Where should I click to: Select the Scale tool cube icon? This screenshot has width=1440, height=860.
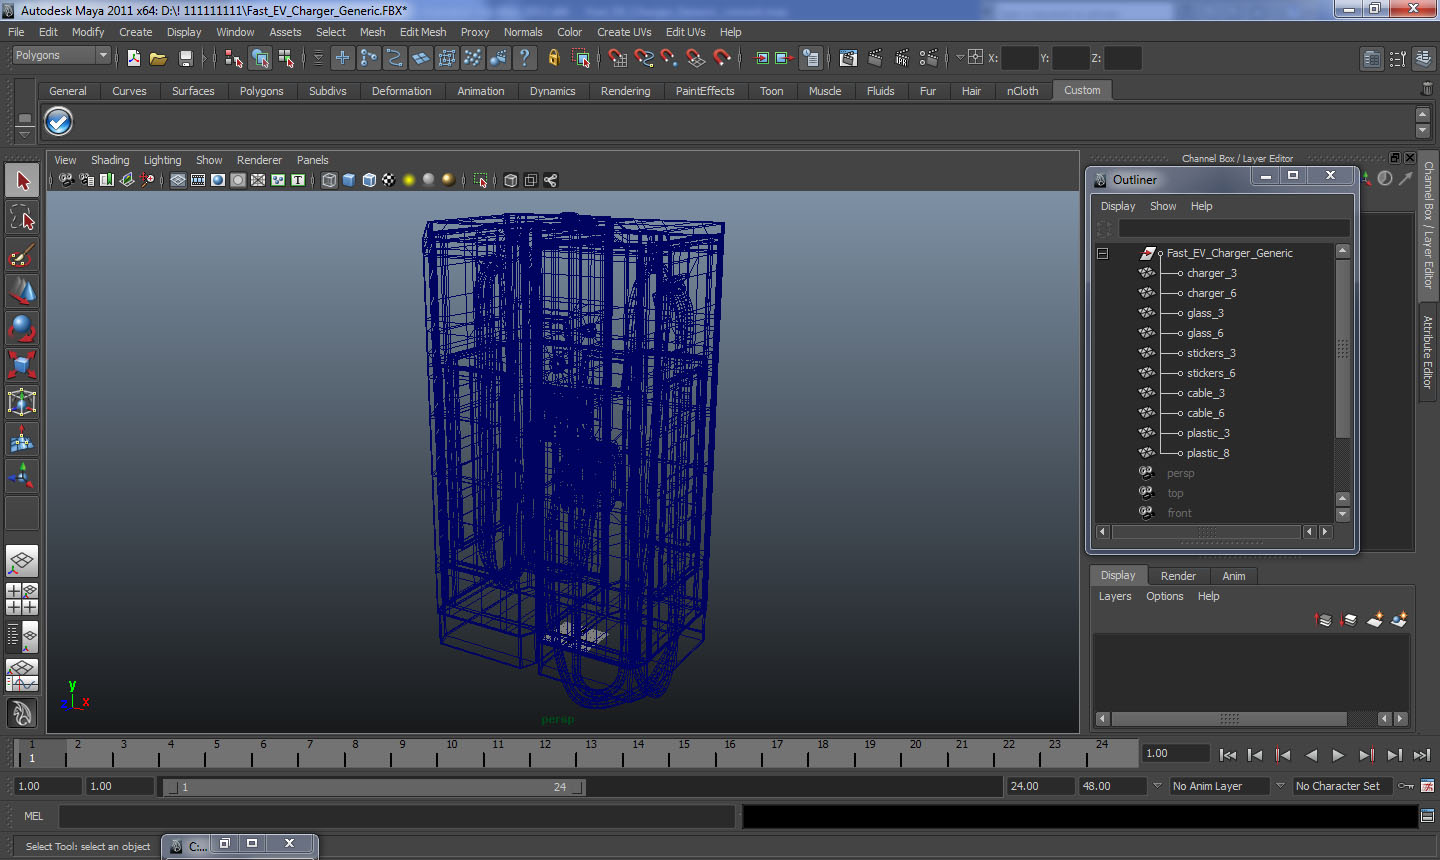22,365
